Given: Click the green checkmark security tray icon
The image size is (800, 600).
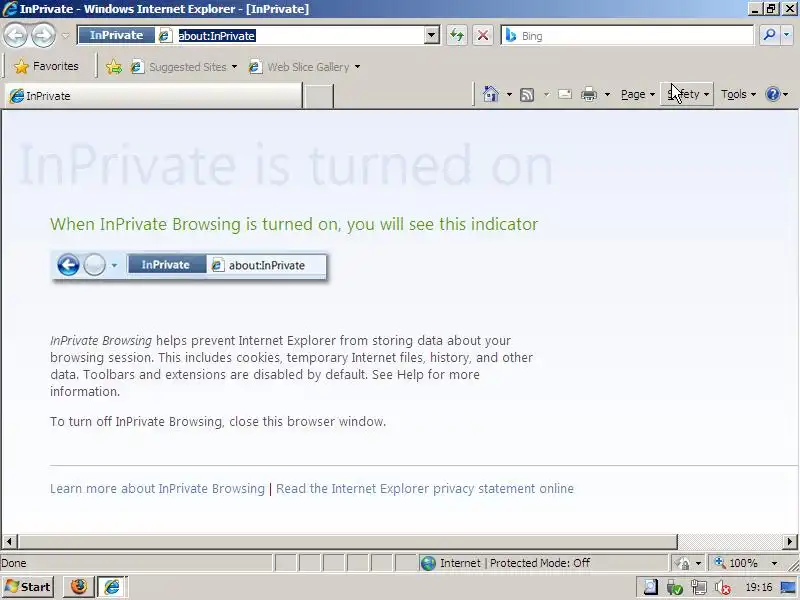Looking at the screenshot, I should click(674, 588).
